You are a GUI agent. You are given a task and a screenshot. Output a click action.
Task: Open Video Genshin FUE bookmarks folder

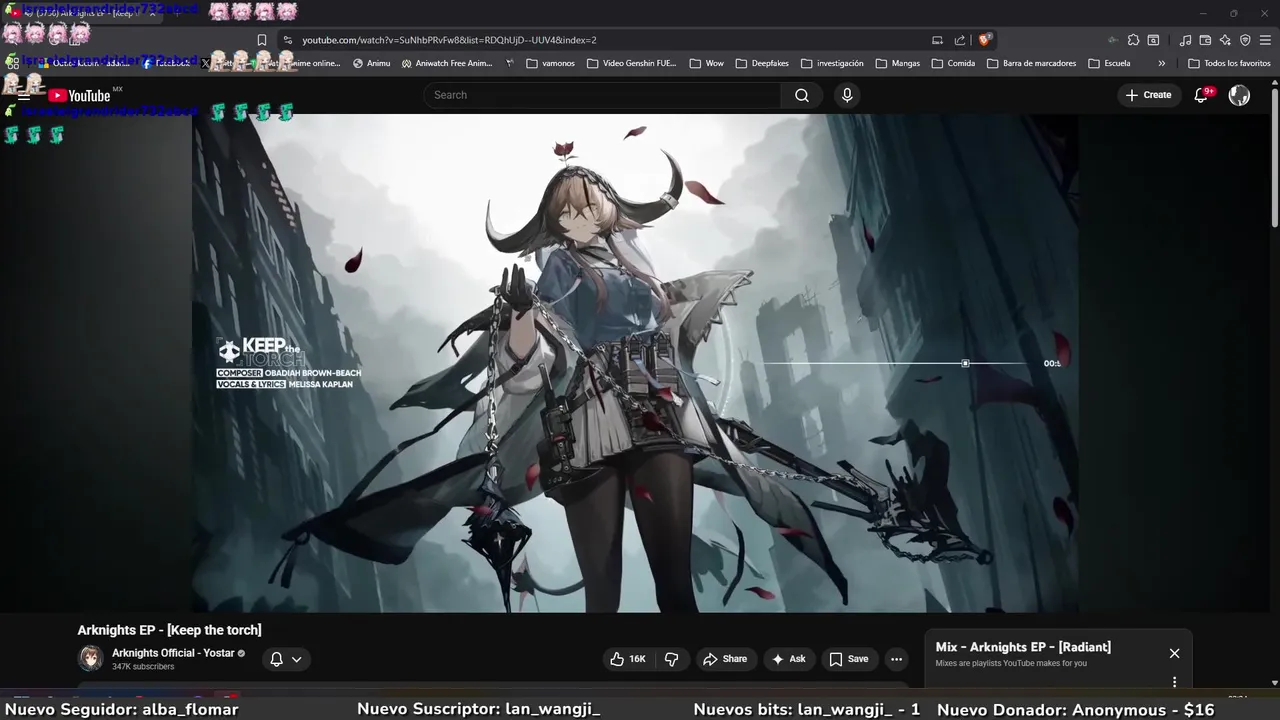(632, 63)
